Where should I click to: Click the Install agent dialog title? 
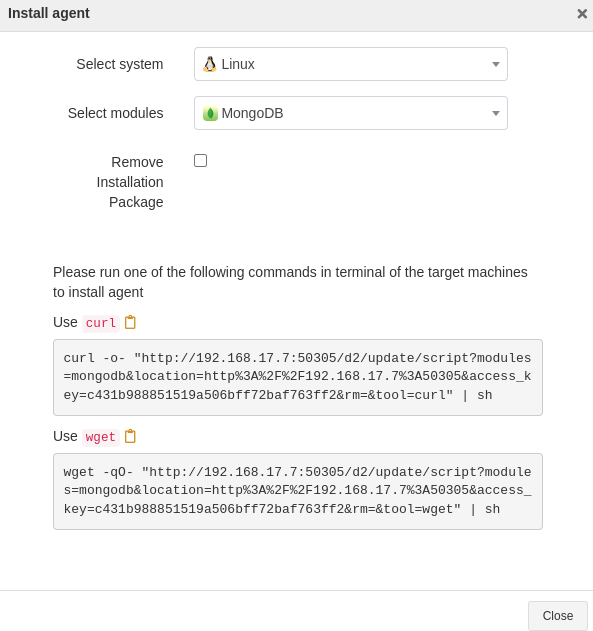(x=49, y=13)
